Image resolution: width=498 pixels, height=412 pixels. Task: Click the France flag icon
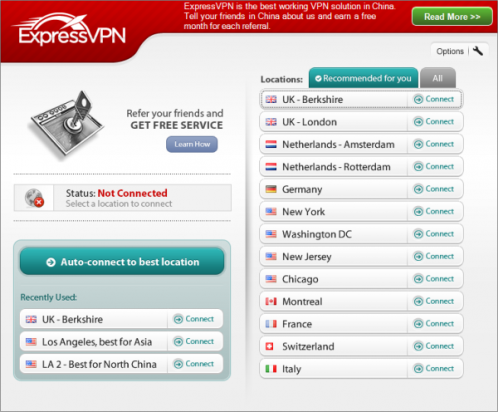271,324
